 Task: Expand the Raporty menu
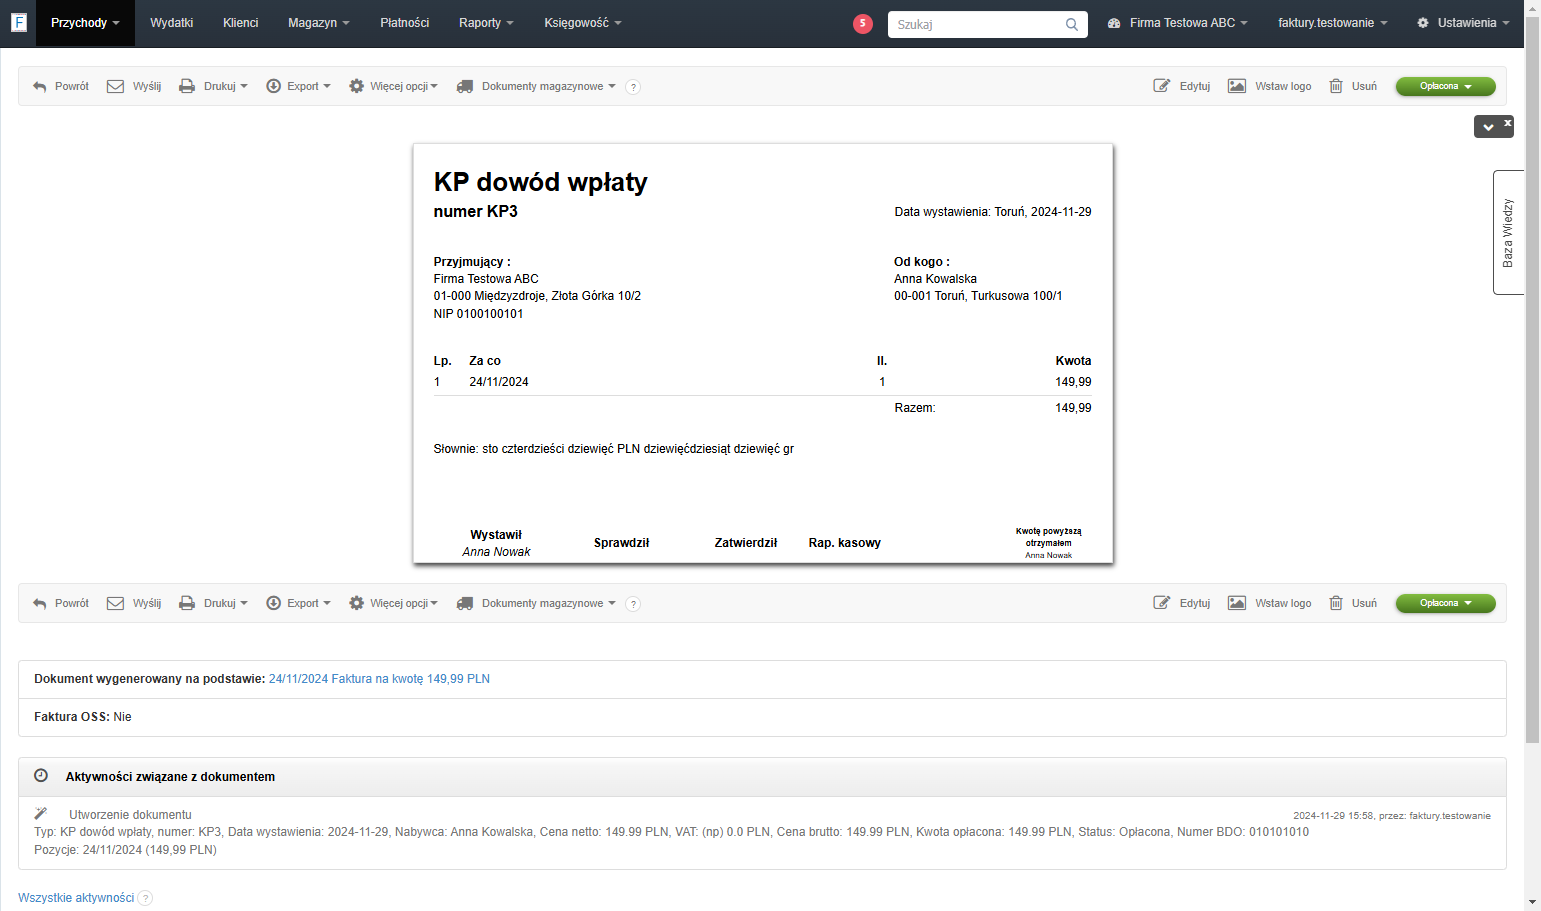point(486,23)
